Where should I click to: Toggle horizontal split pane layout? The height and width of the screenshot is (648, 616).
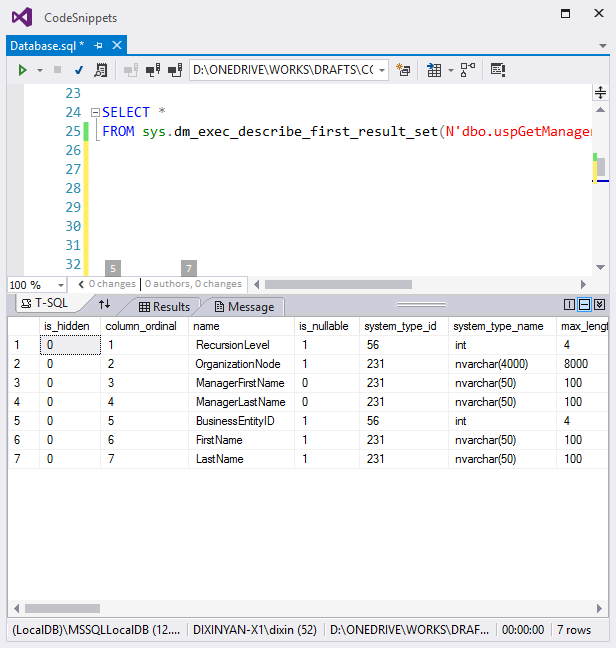tap(584, 305)
